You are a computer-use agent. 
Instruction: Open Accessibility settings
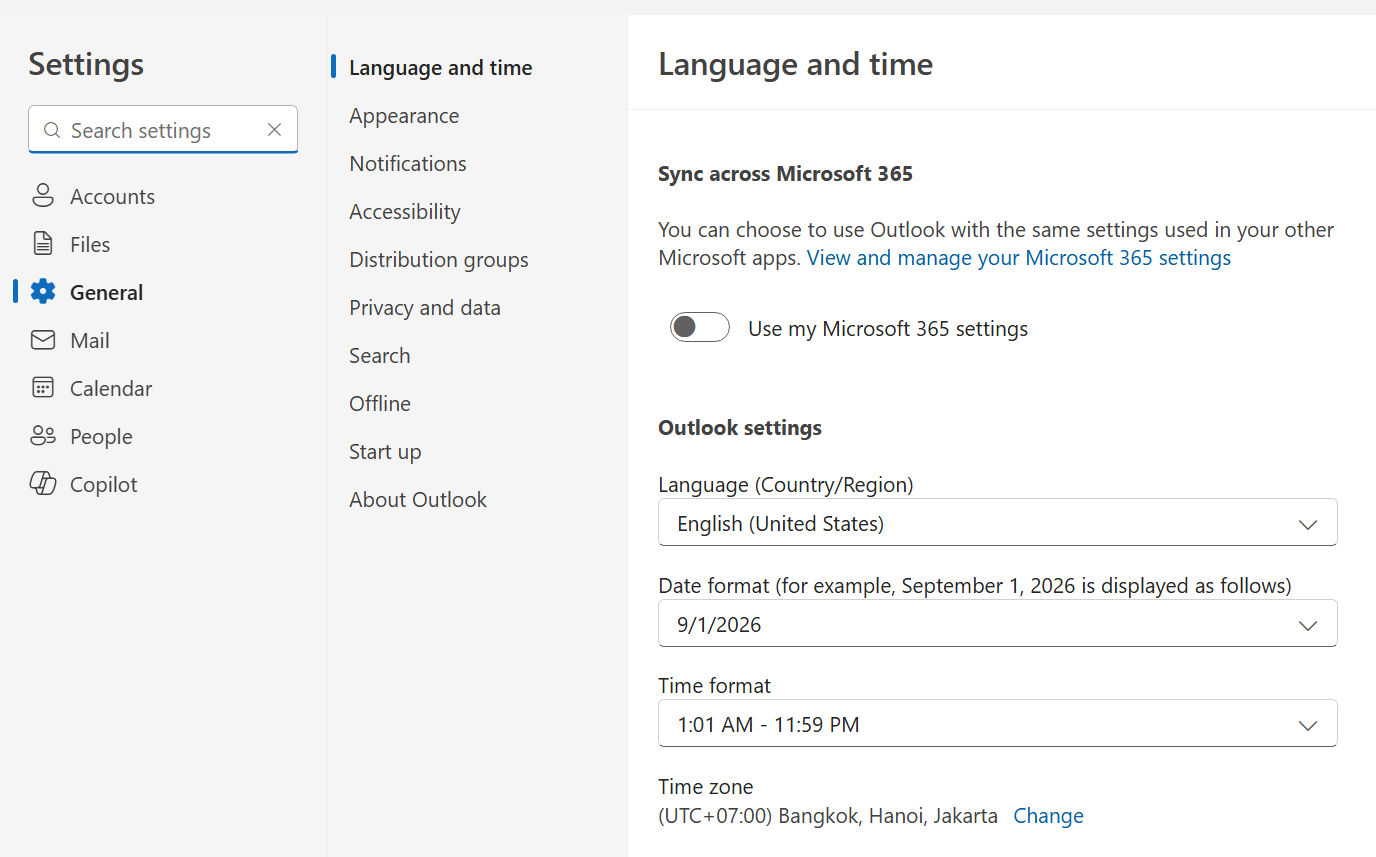pos(405,212)
